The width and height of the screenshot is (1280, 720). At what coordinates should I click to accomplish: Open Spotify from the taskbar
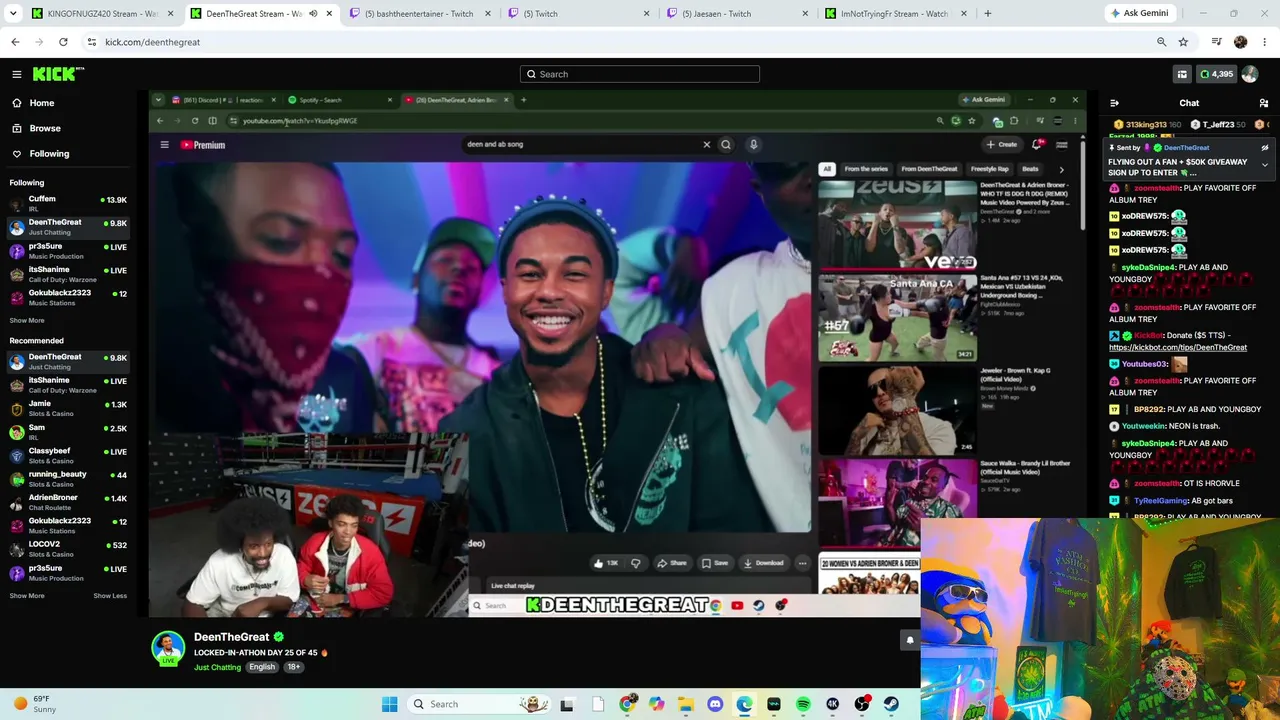803,704
